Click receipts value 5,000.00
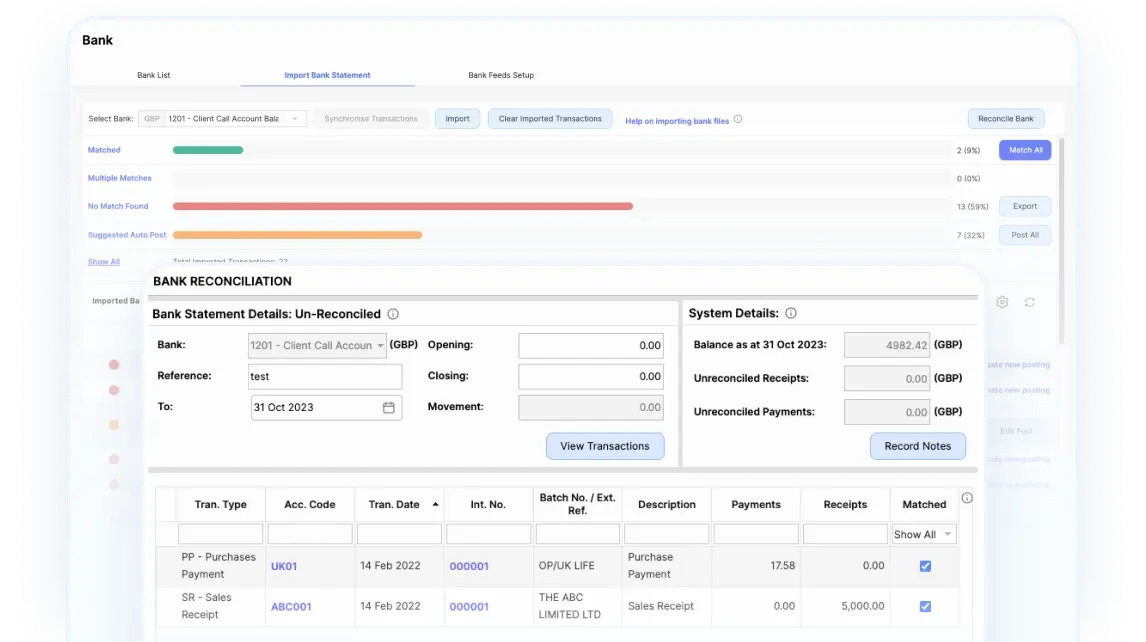 [x=862, y=605]
